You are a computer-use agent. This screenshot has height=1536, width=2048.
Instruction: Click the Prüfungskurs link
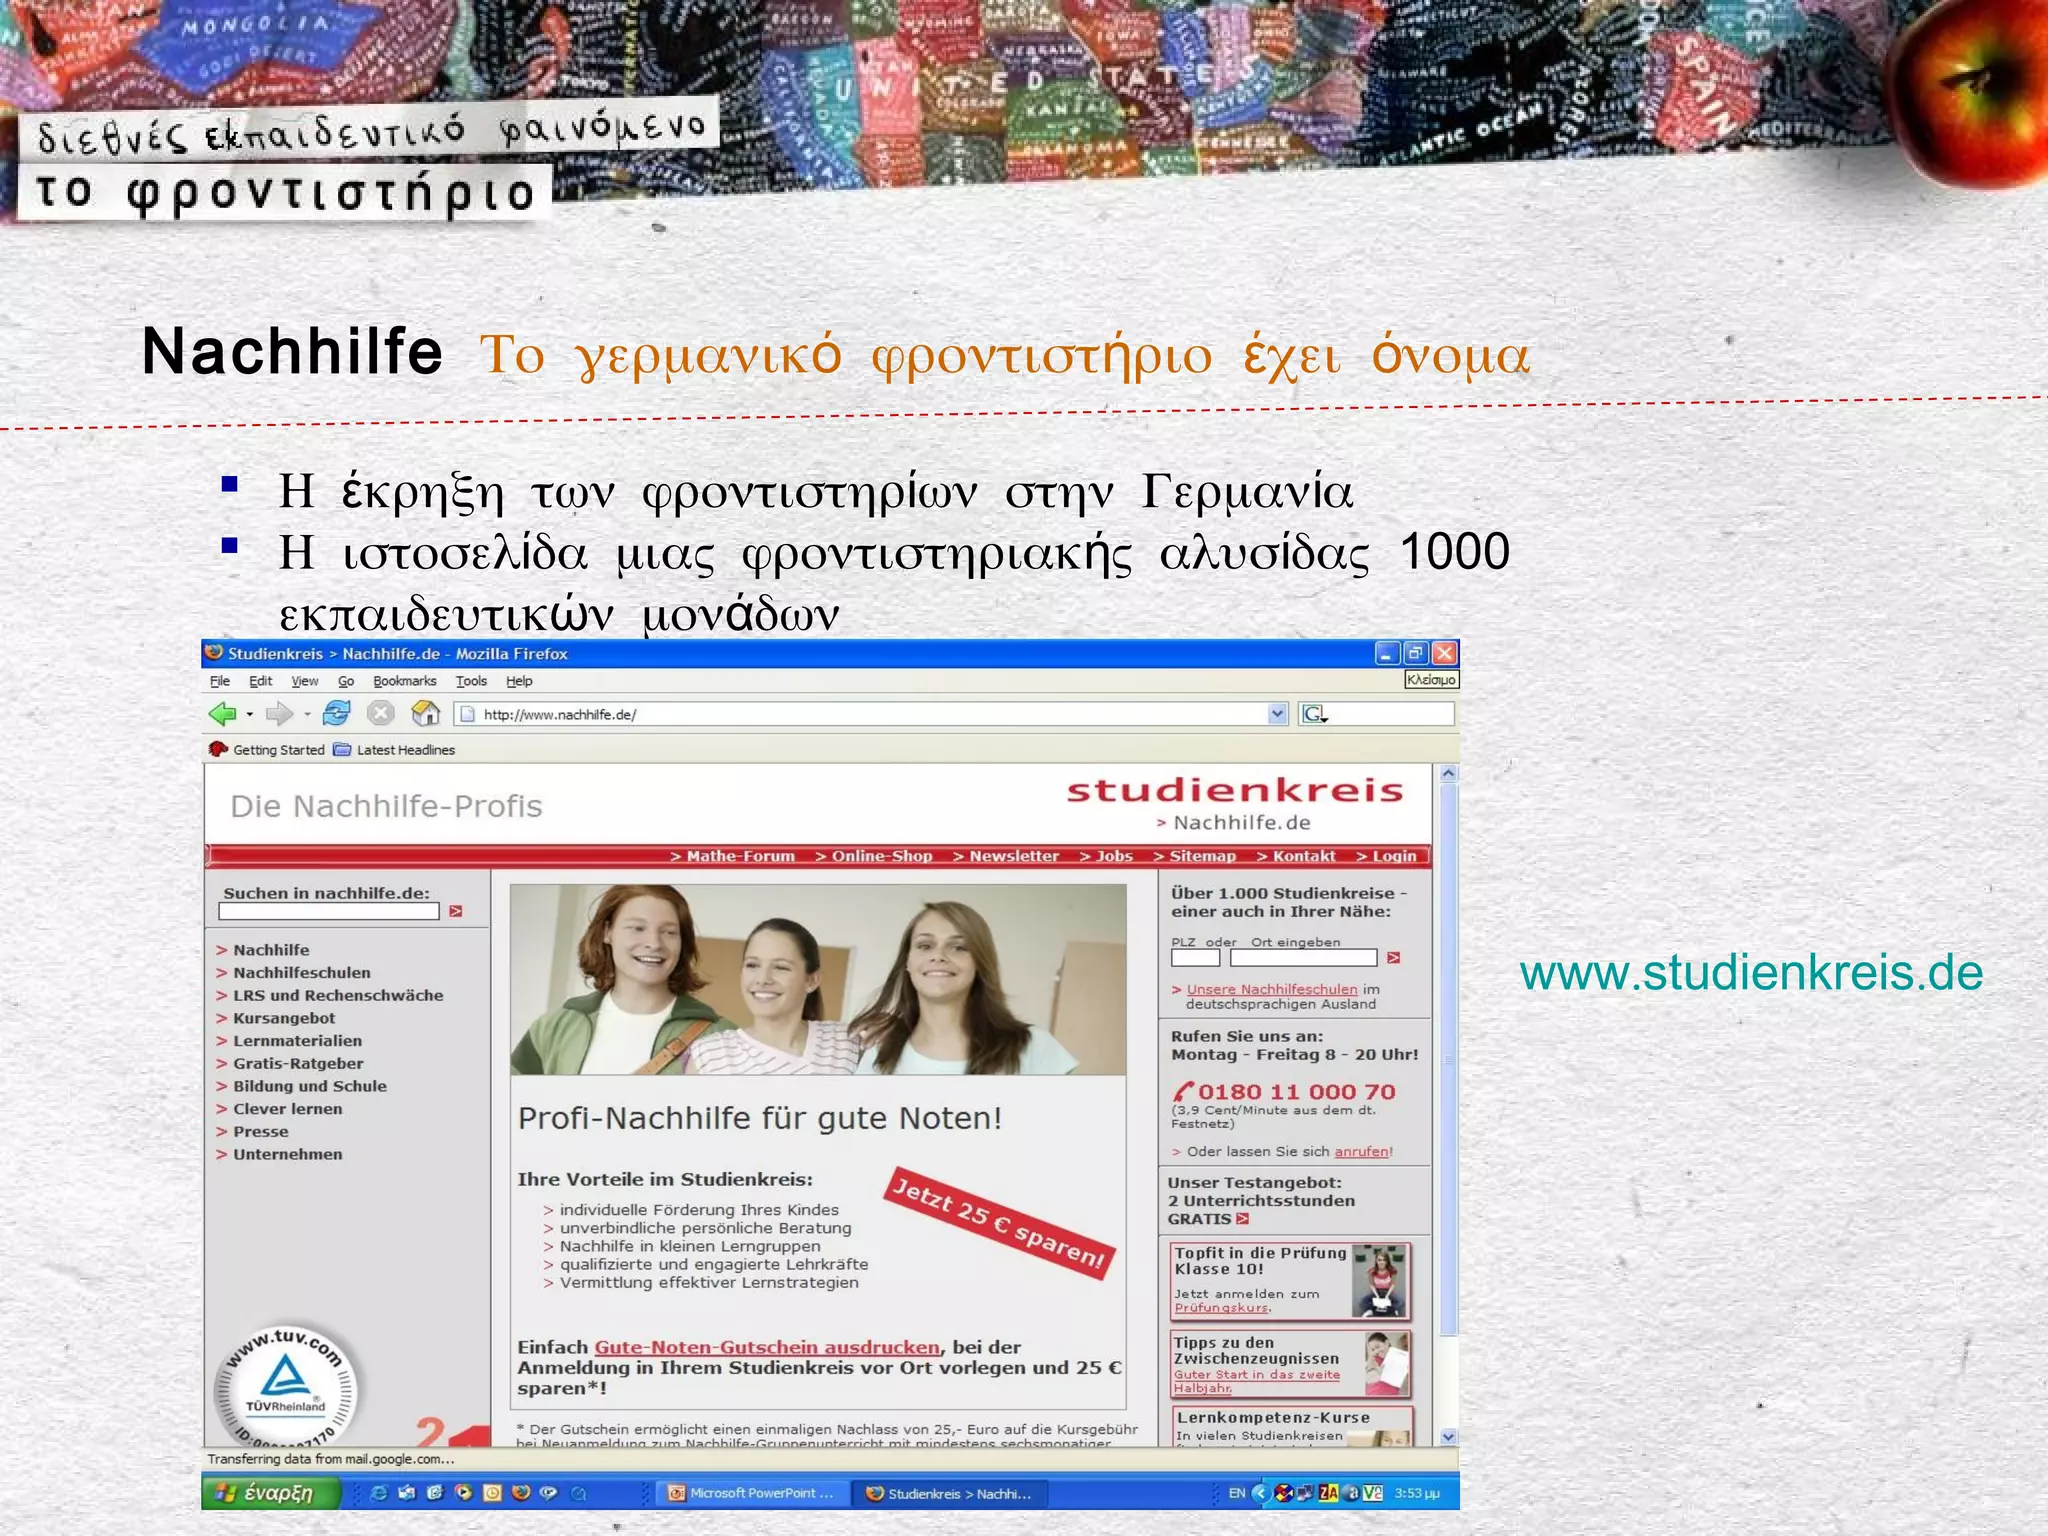click(x=1221, y=1308)
